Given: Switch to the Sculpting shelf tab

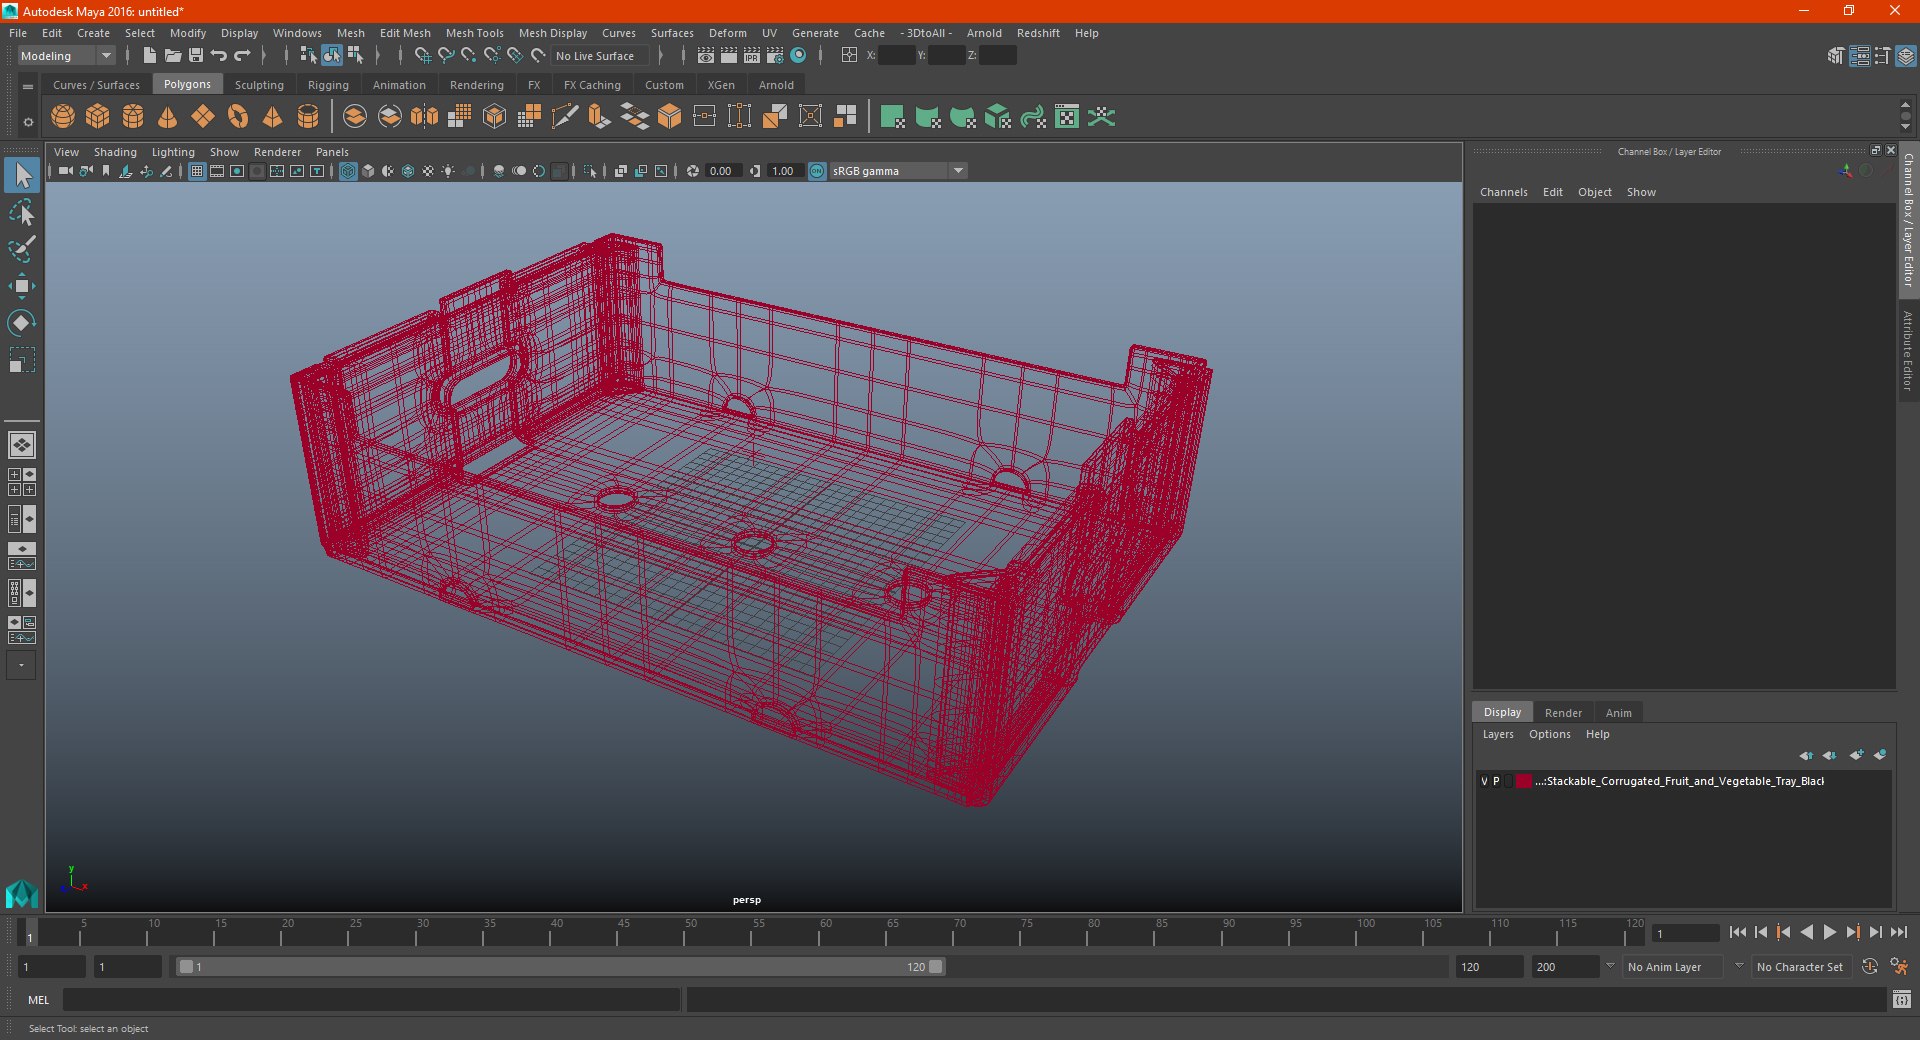Looking at the screenshot, I should 259,85.
